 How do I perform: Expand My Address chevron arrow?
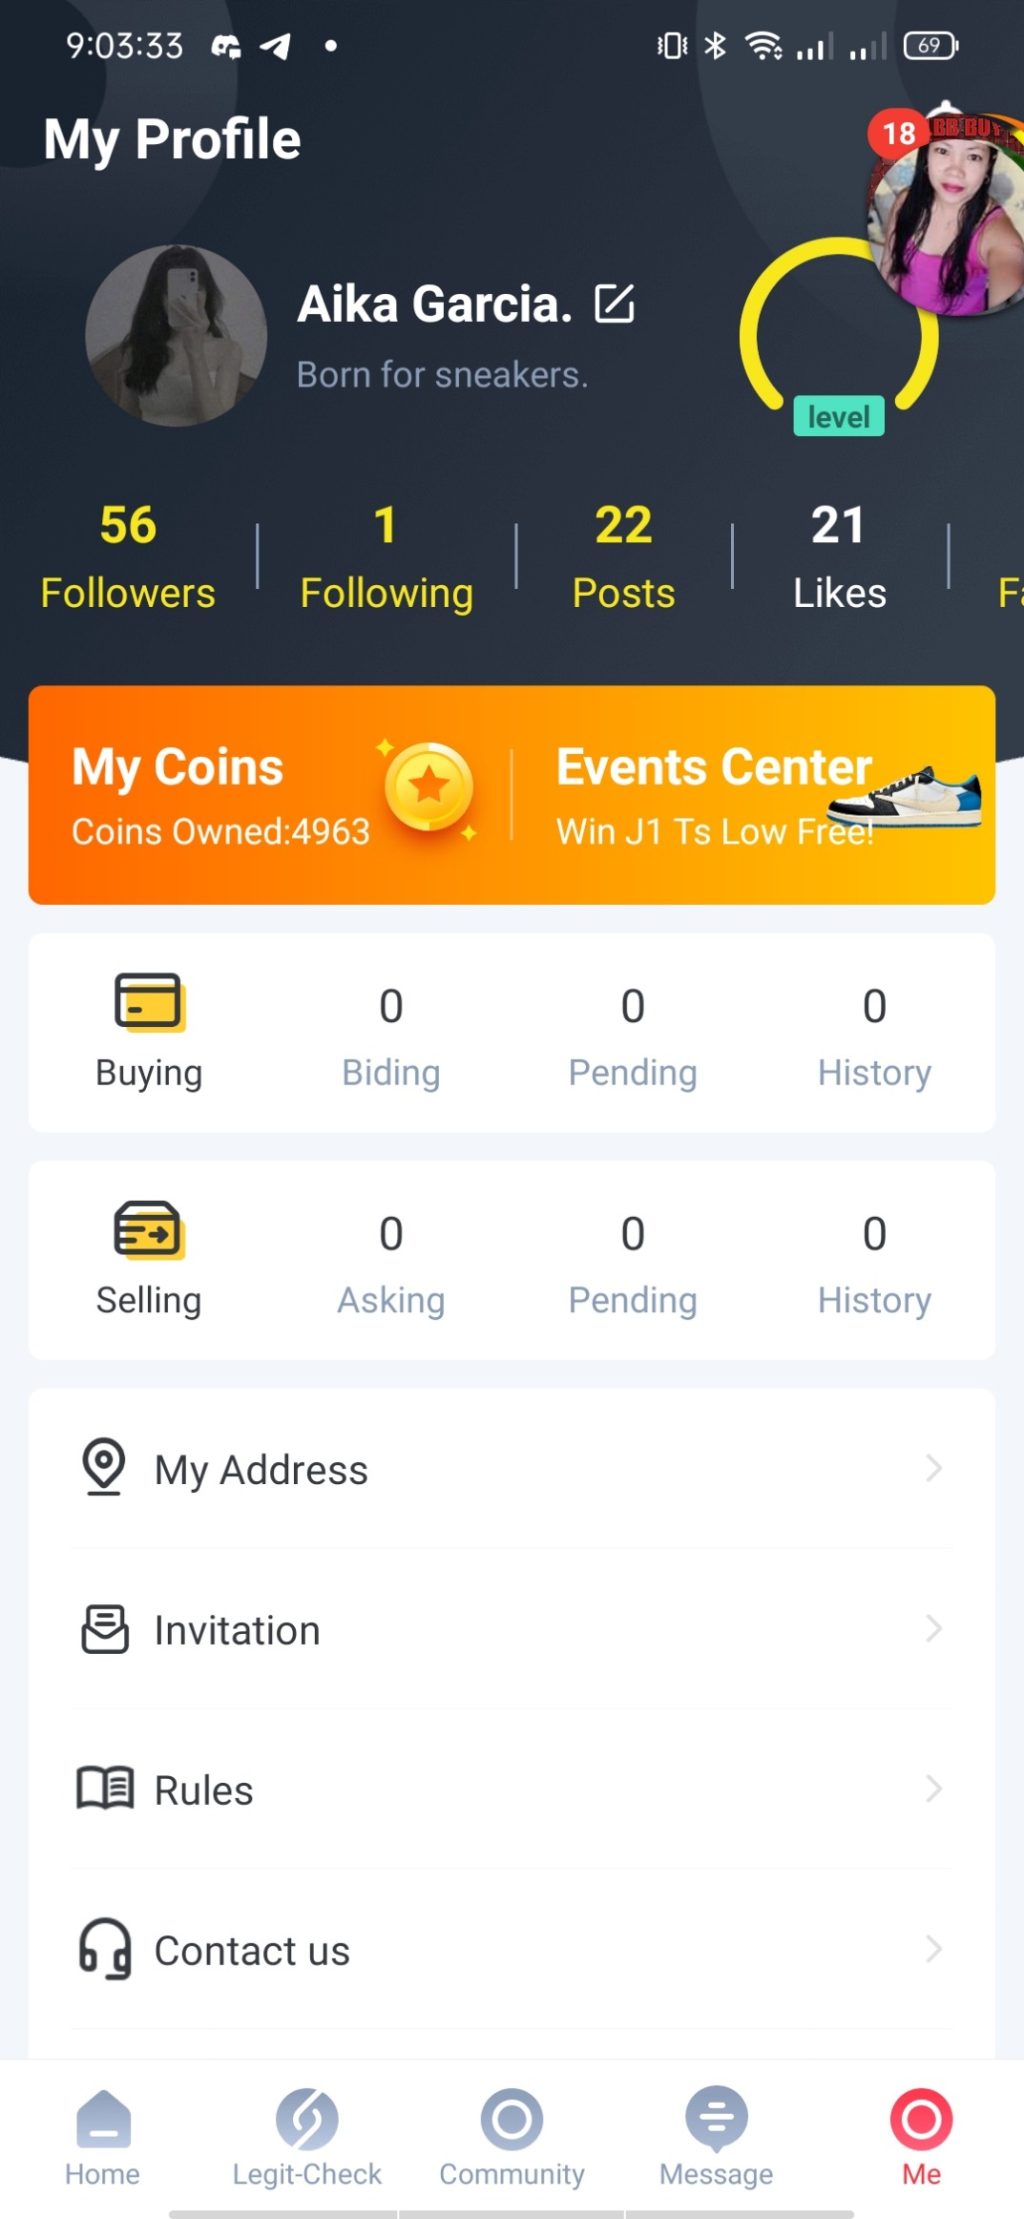click(x=933, y=1468)
